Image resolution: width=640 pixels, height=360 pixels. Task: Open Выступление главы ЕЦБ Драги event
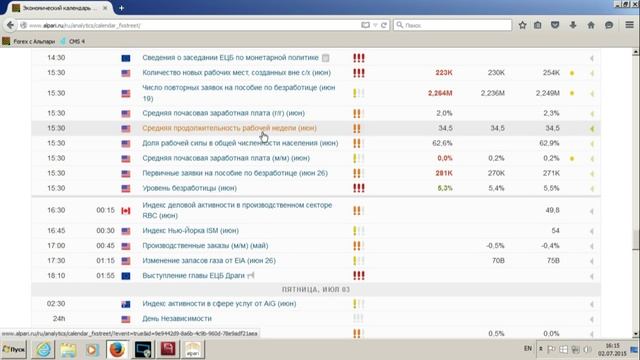pyautogui.click(x=193, y=276)
